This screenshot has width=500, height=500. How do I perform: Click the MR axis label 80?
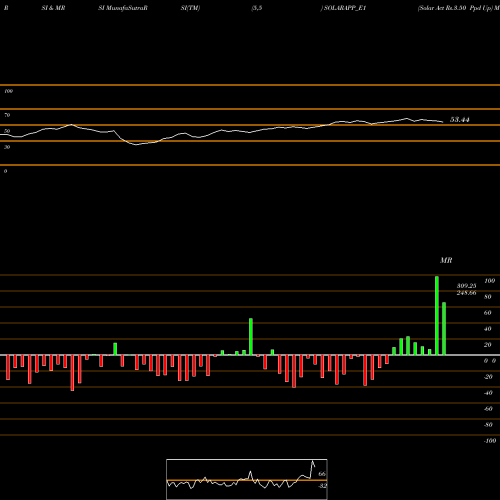pyautogui.click(x=488, y=297)
